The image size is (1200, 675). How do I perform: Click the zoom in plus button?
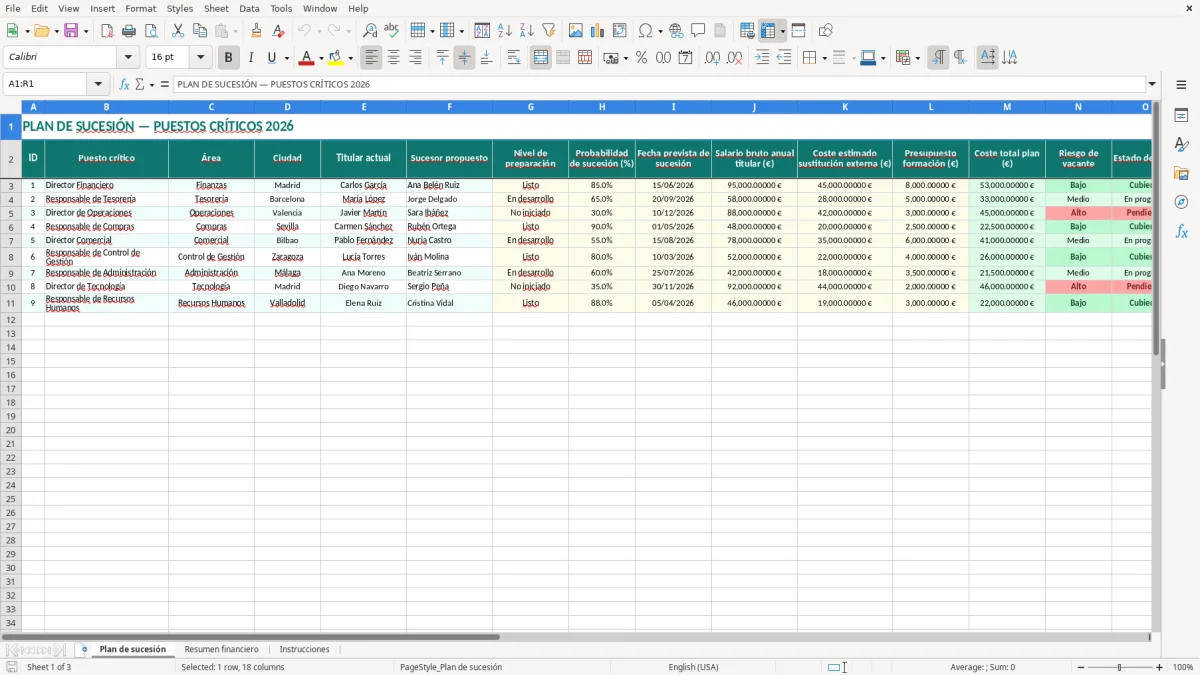pyautogui.click(x=1159, y=667)
